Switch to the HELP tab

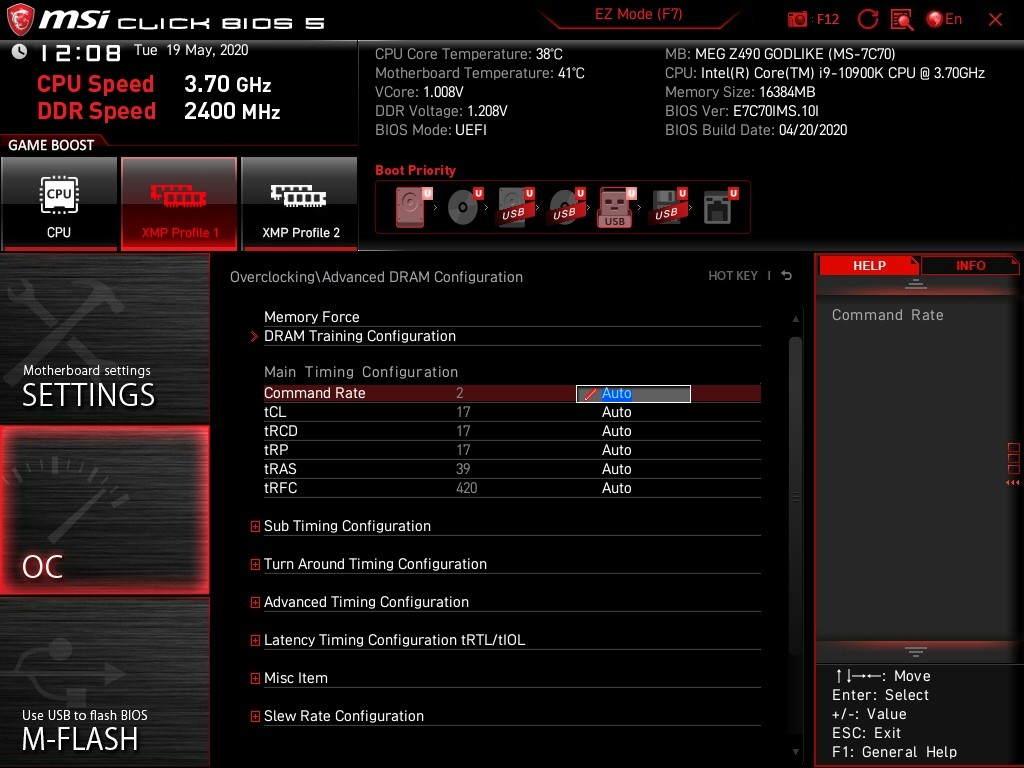pos(869,266)
